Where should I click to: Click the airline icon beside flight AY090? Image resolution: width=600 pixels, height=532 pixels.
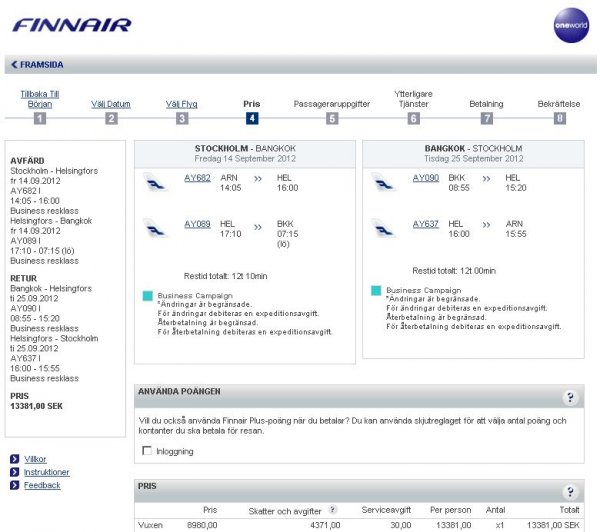383,183
